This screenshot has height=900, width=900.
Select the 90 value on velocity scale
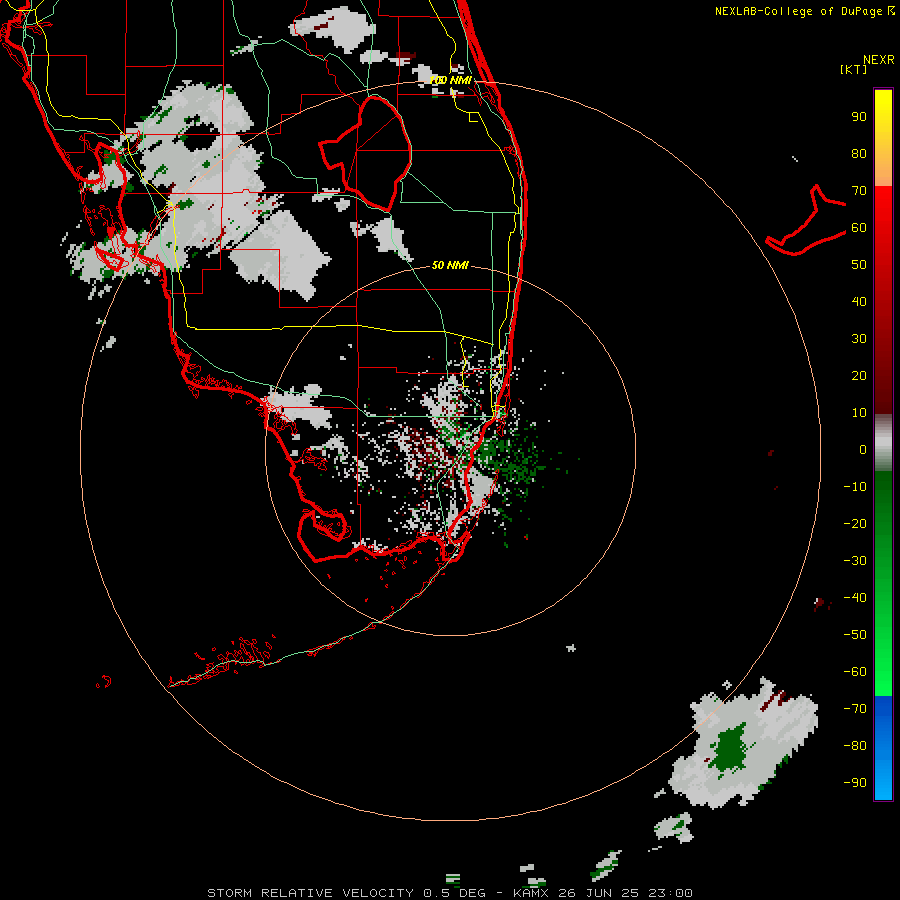(859, 117)
